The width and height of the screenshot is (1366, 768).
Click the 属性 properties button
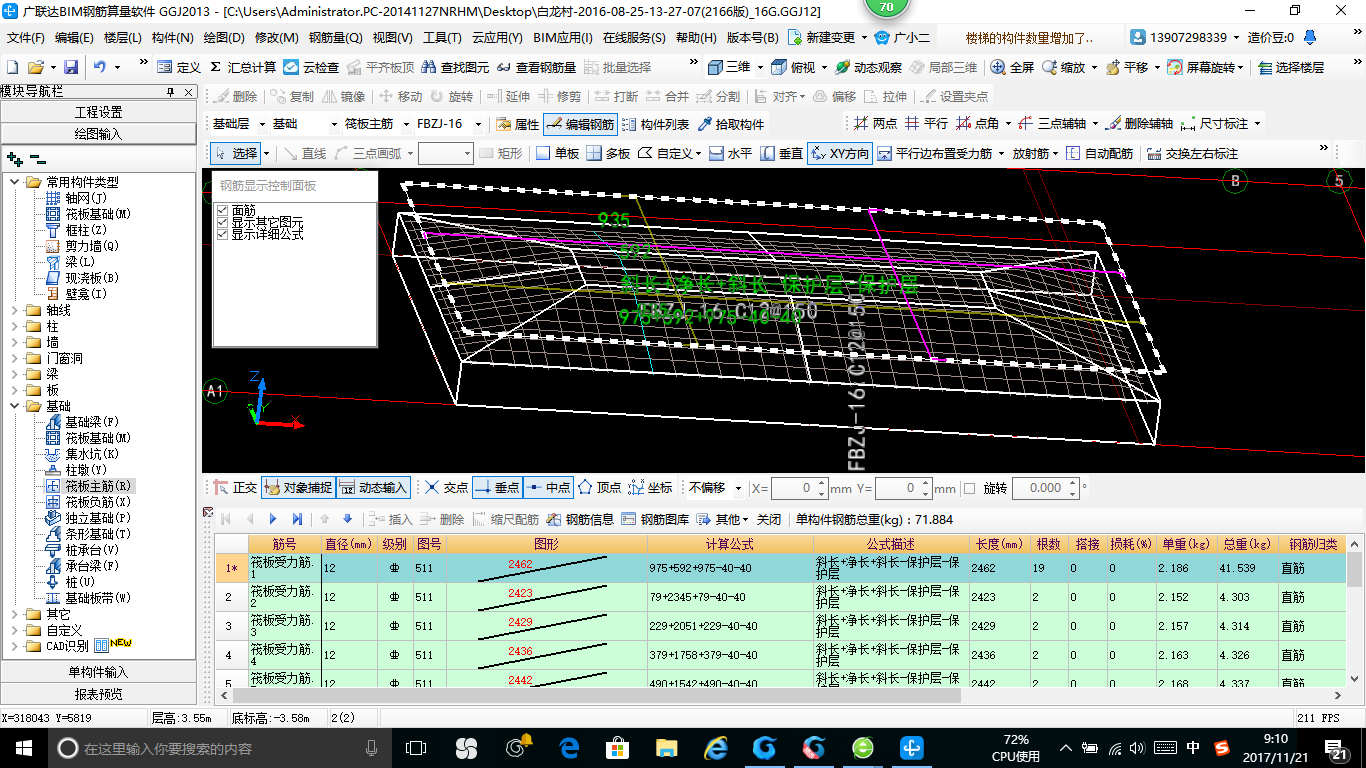point(517,125)
